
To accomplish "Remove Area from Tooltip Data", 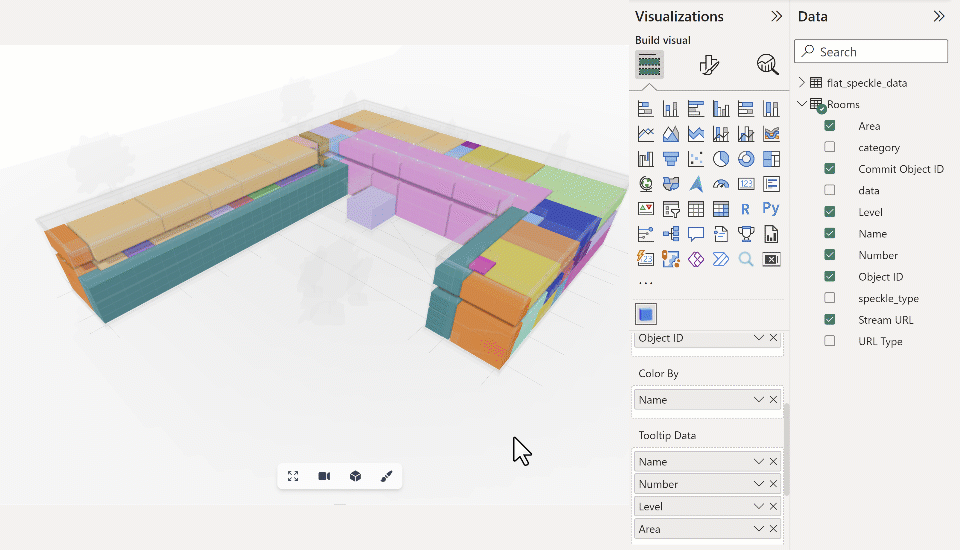I will [773, 529].
